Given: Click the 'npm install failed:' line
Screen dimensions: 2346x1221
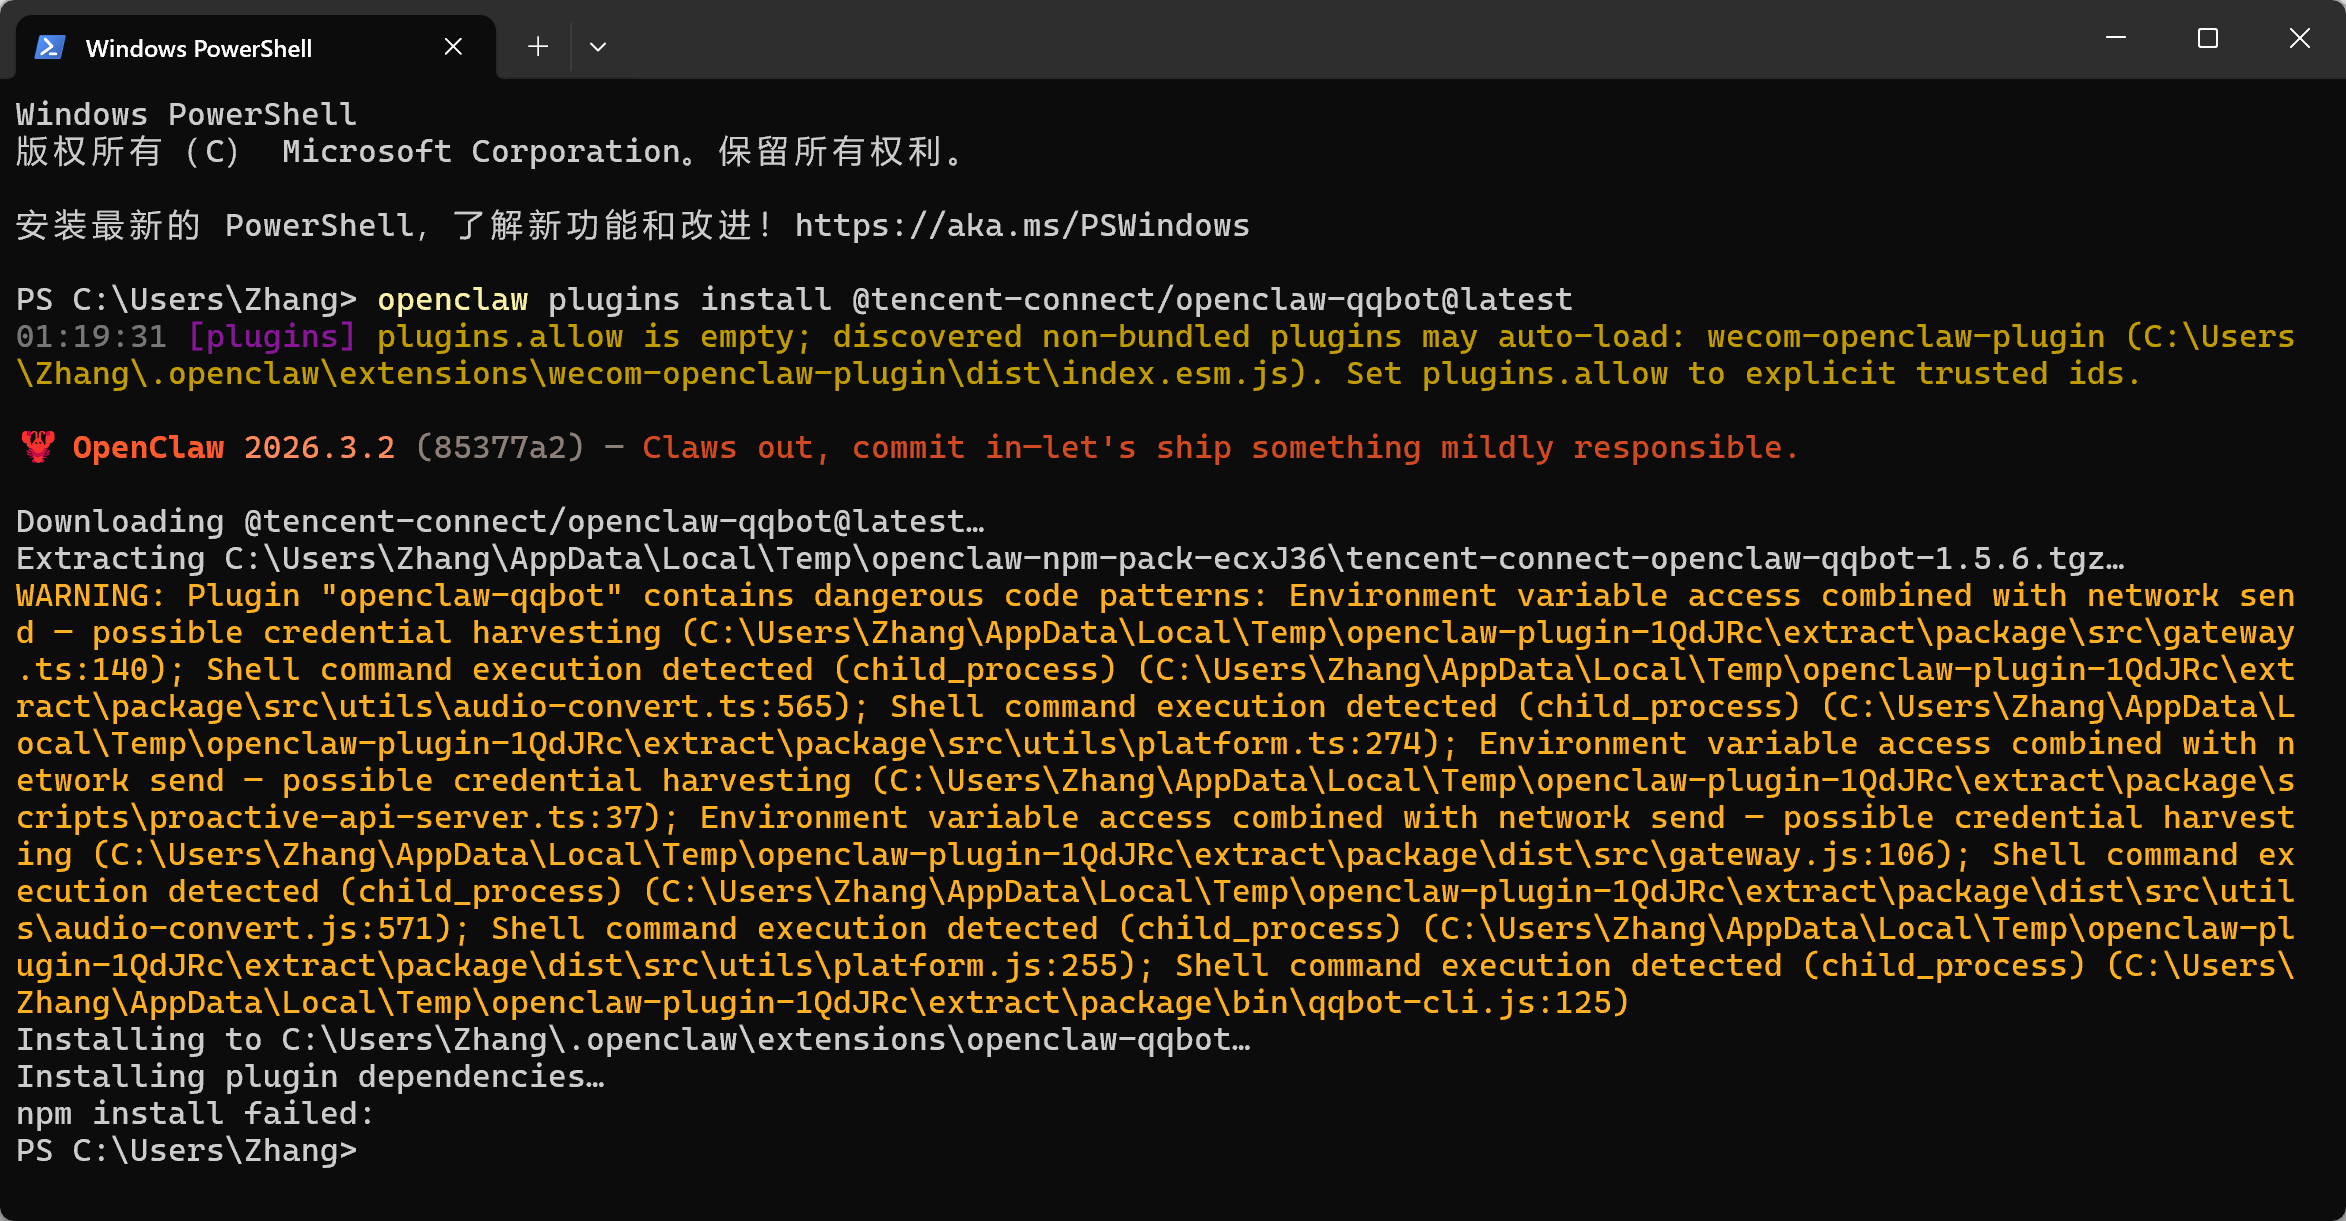Looking at the screenshot, I should pyautogui.click(x=195, y=1114).
